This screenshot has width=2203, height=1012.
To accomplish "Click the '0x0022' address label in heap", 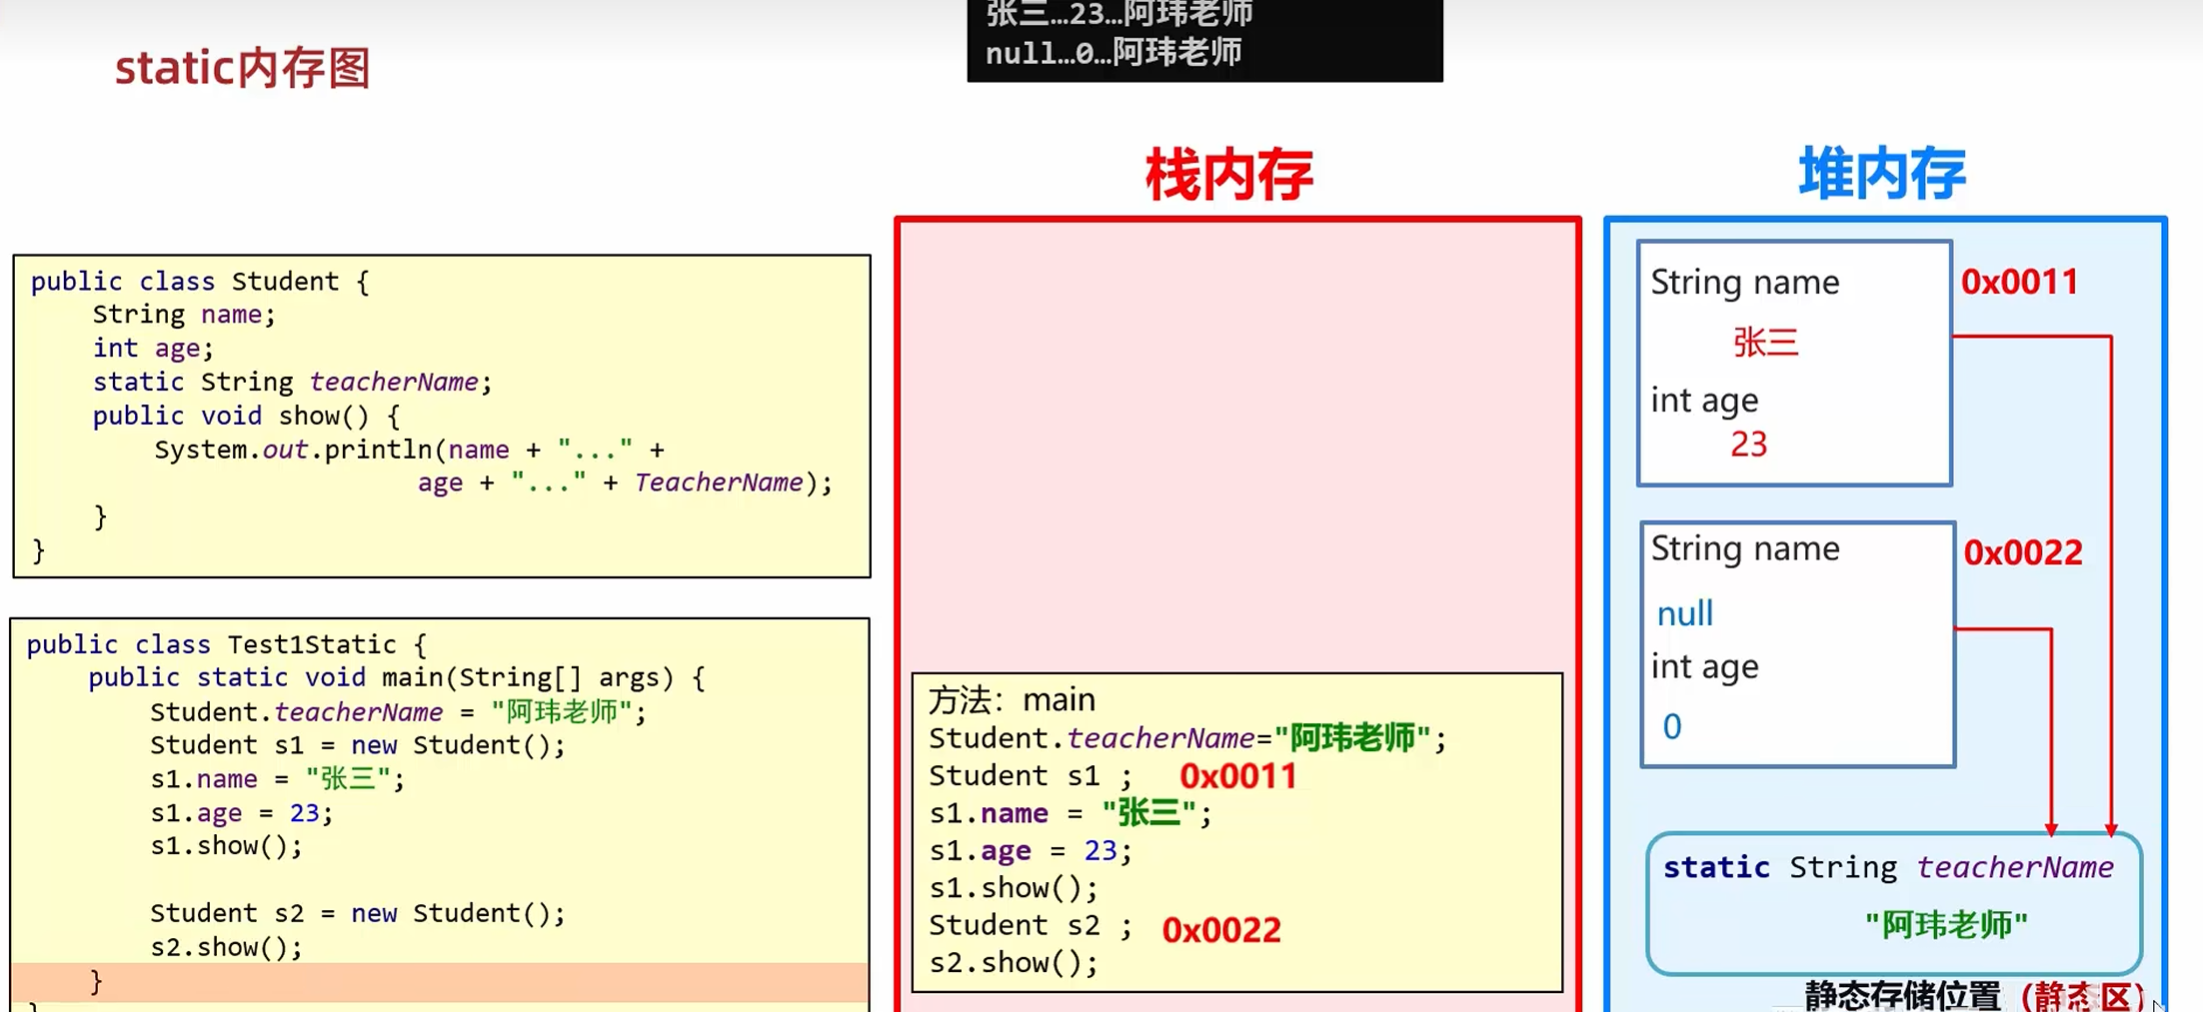I will 2023,552.
